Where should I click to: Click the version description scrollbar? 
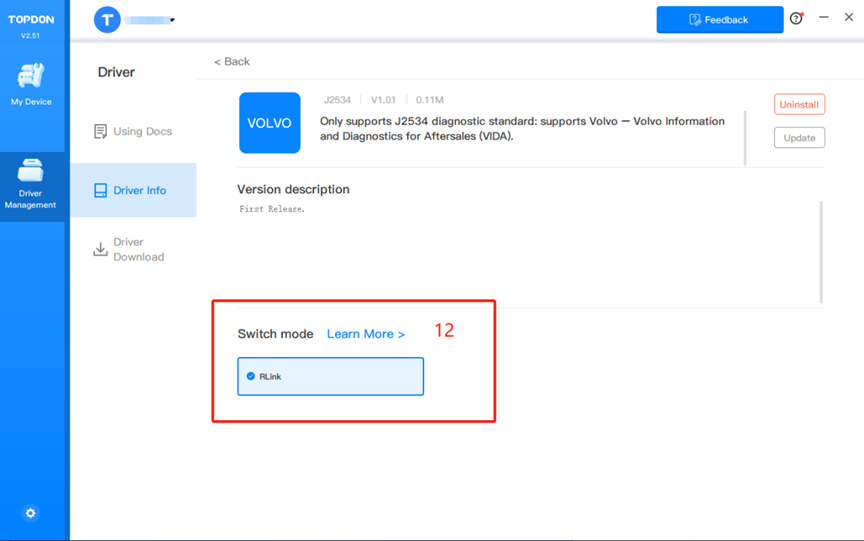coord(820,252)
